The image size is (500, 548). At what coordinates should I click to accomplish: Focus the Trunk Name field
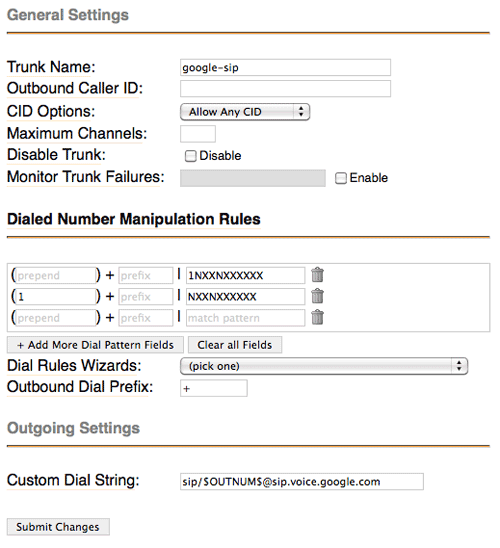point(285,67)
